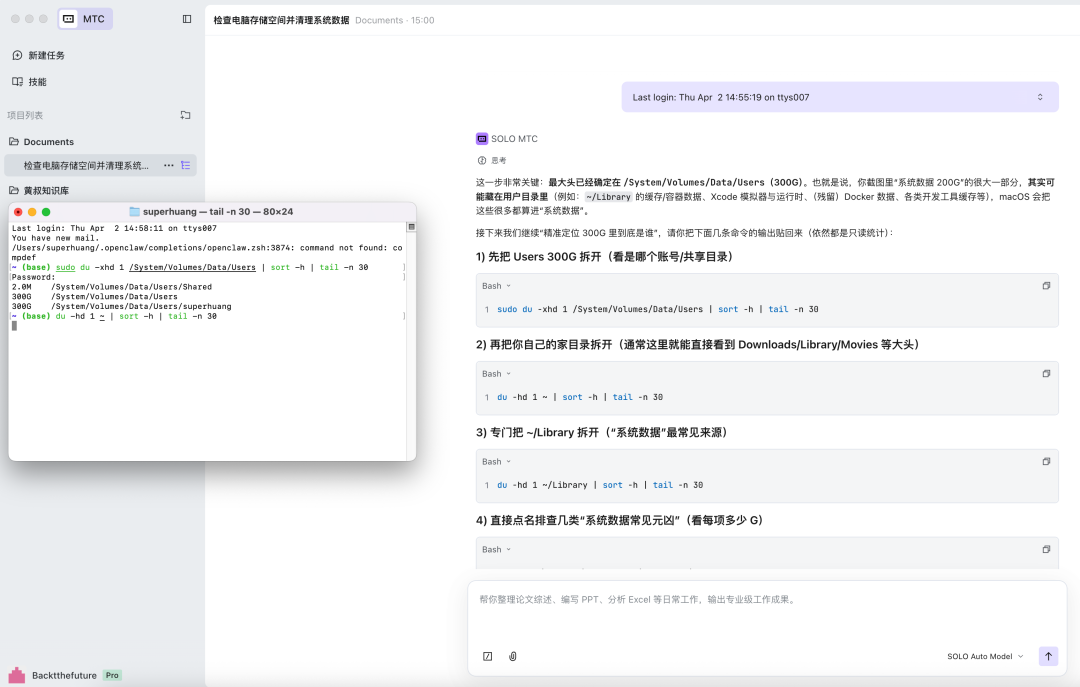The width and height of the screenshot is (1080, 687).
Task: Open the 黄叔知识库 project folder
Action: [46, 190]
